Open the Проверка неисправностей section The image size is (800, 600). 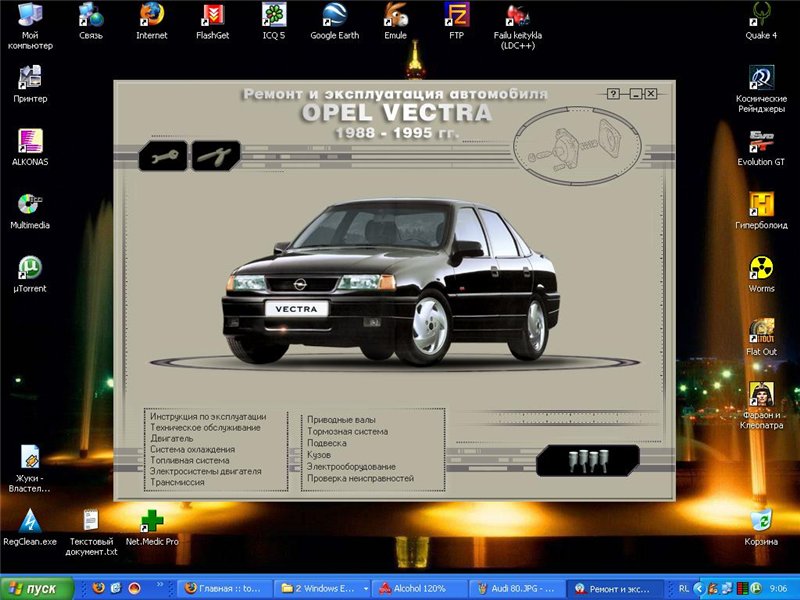(360, 478)
